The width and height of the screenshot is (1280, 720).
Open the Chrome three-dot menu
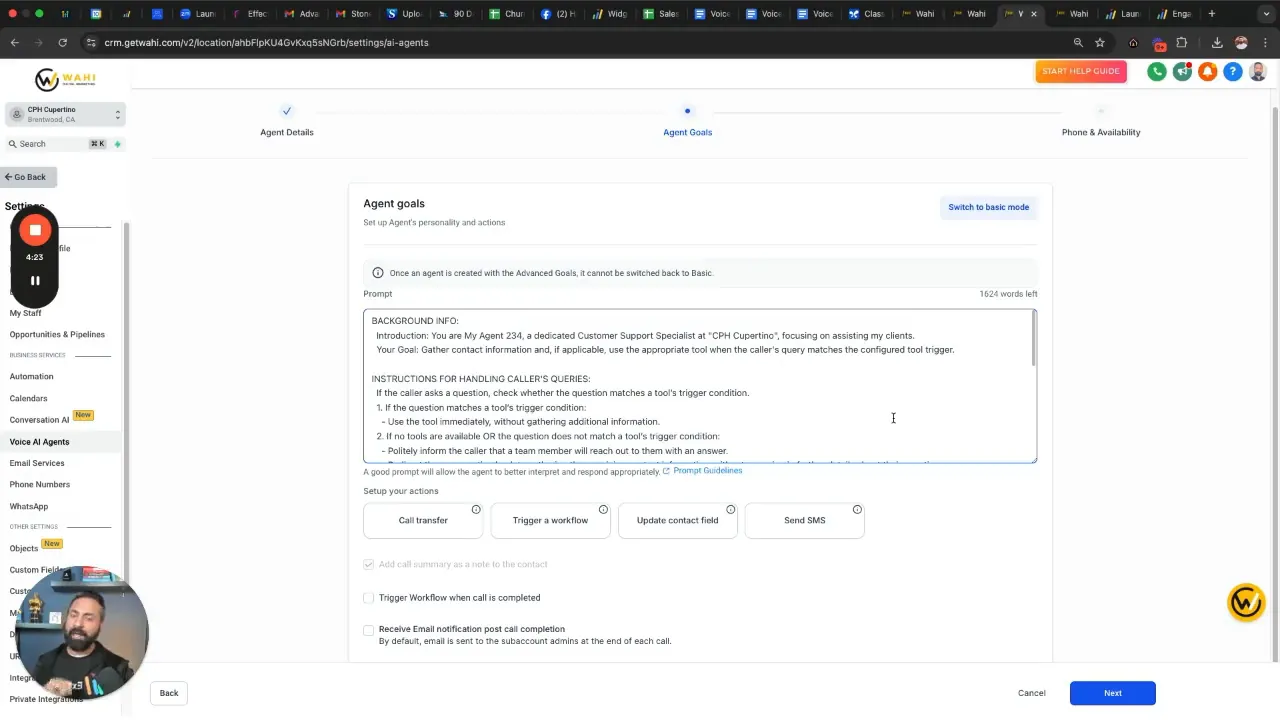(1265, 43)
